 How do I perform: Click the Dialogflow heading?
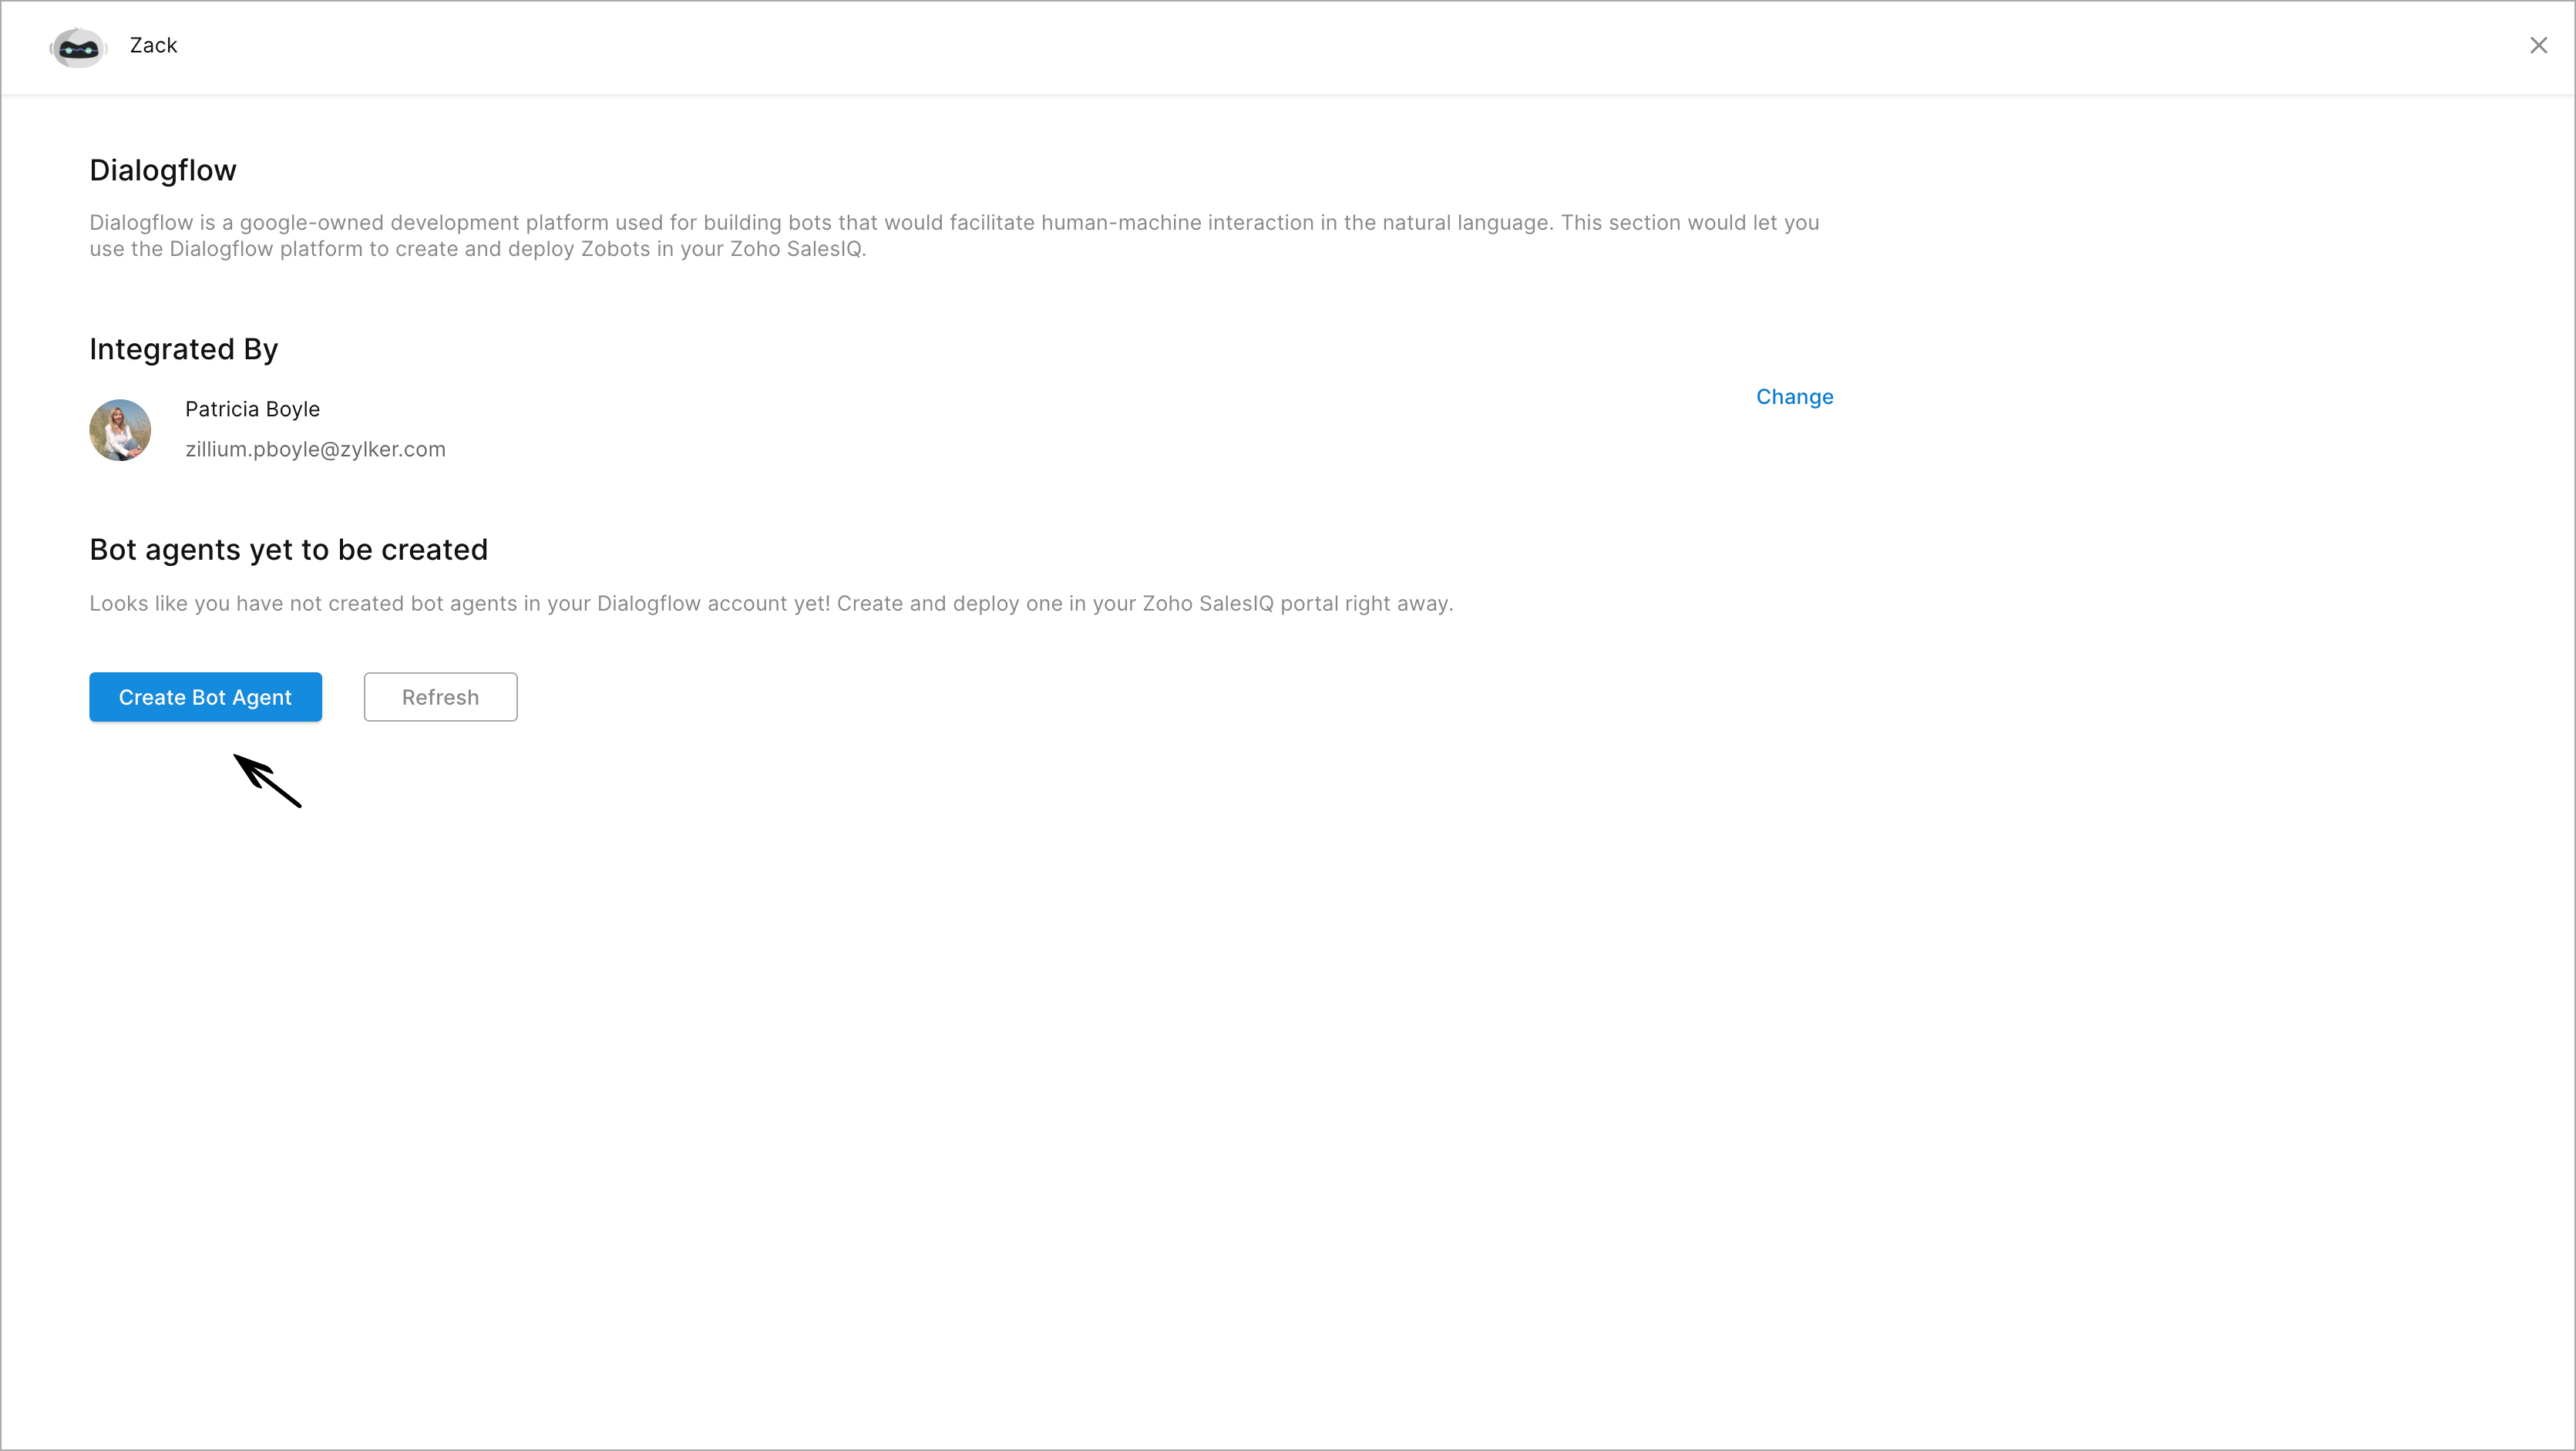coord(163,170)
